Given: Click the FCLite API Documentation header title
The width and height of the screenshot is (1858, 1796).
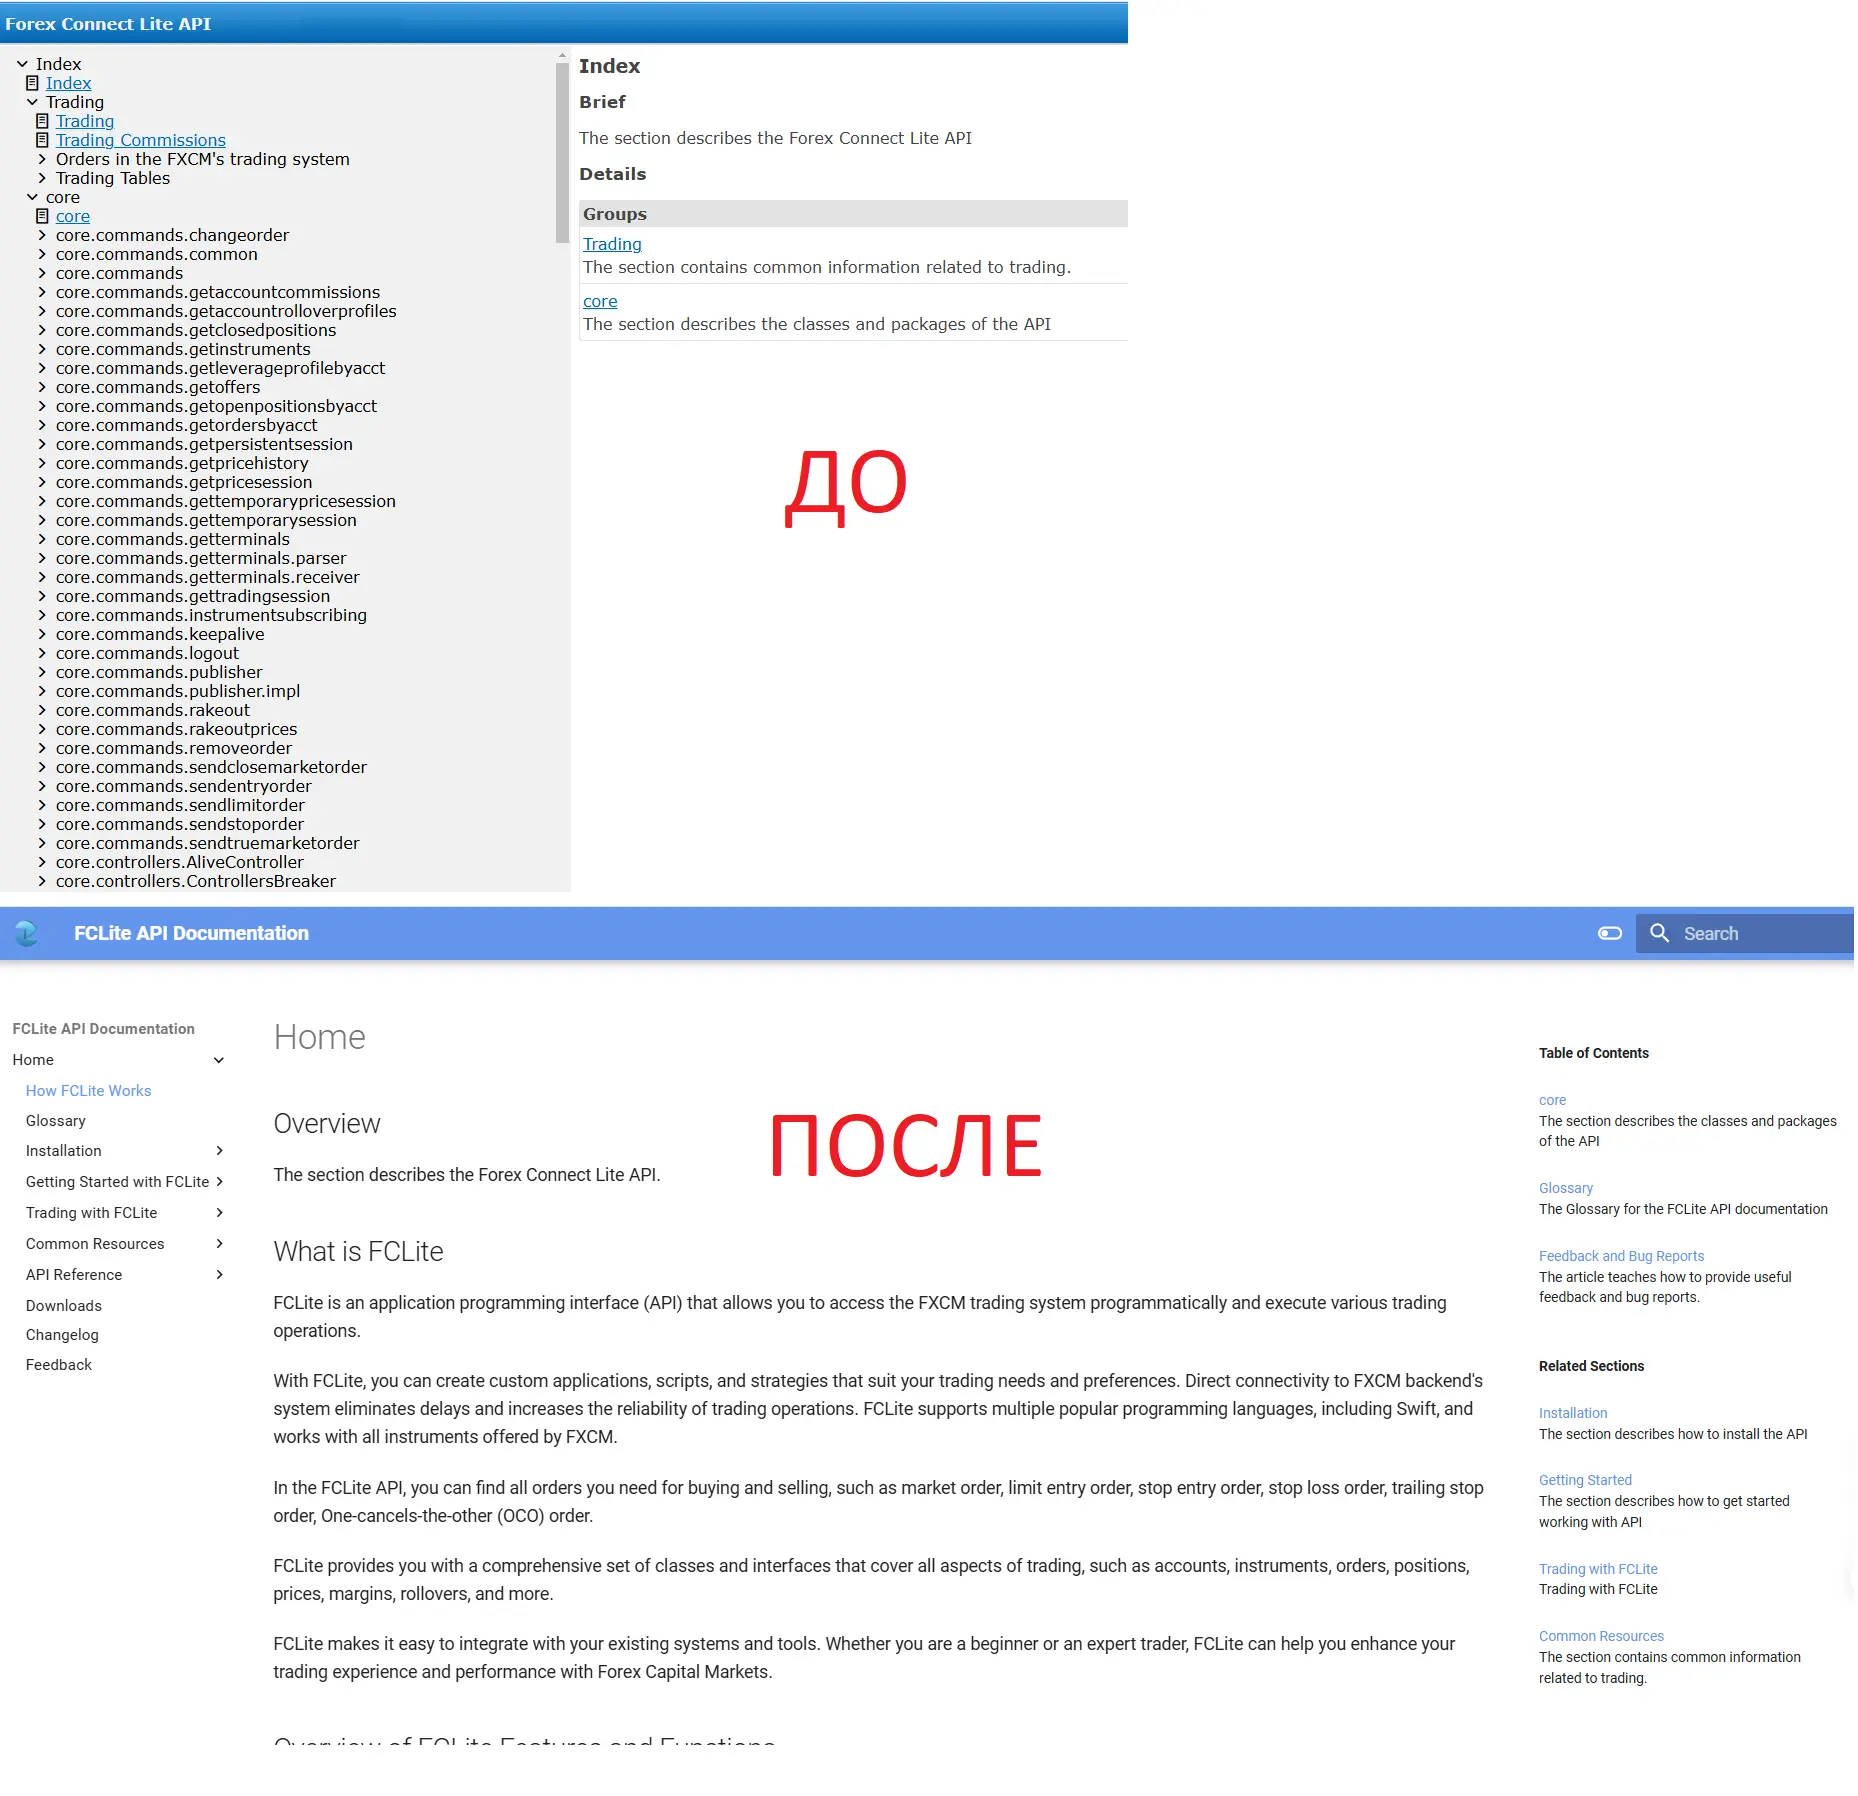Looking at the screenshot, I should point(191,933).
